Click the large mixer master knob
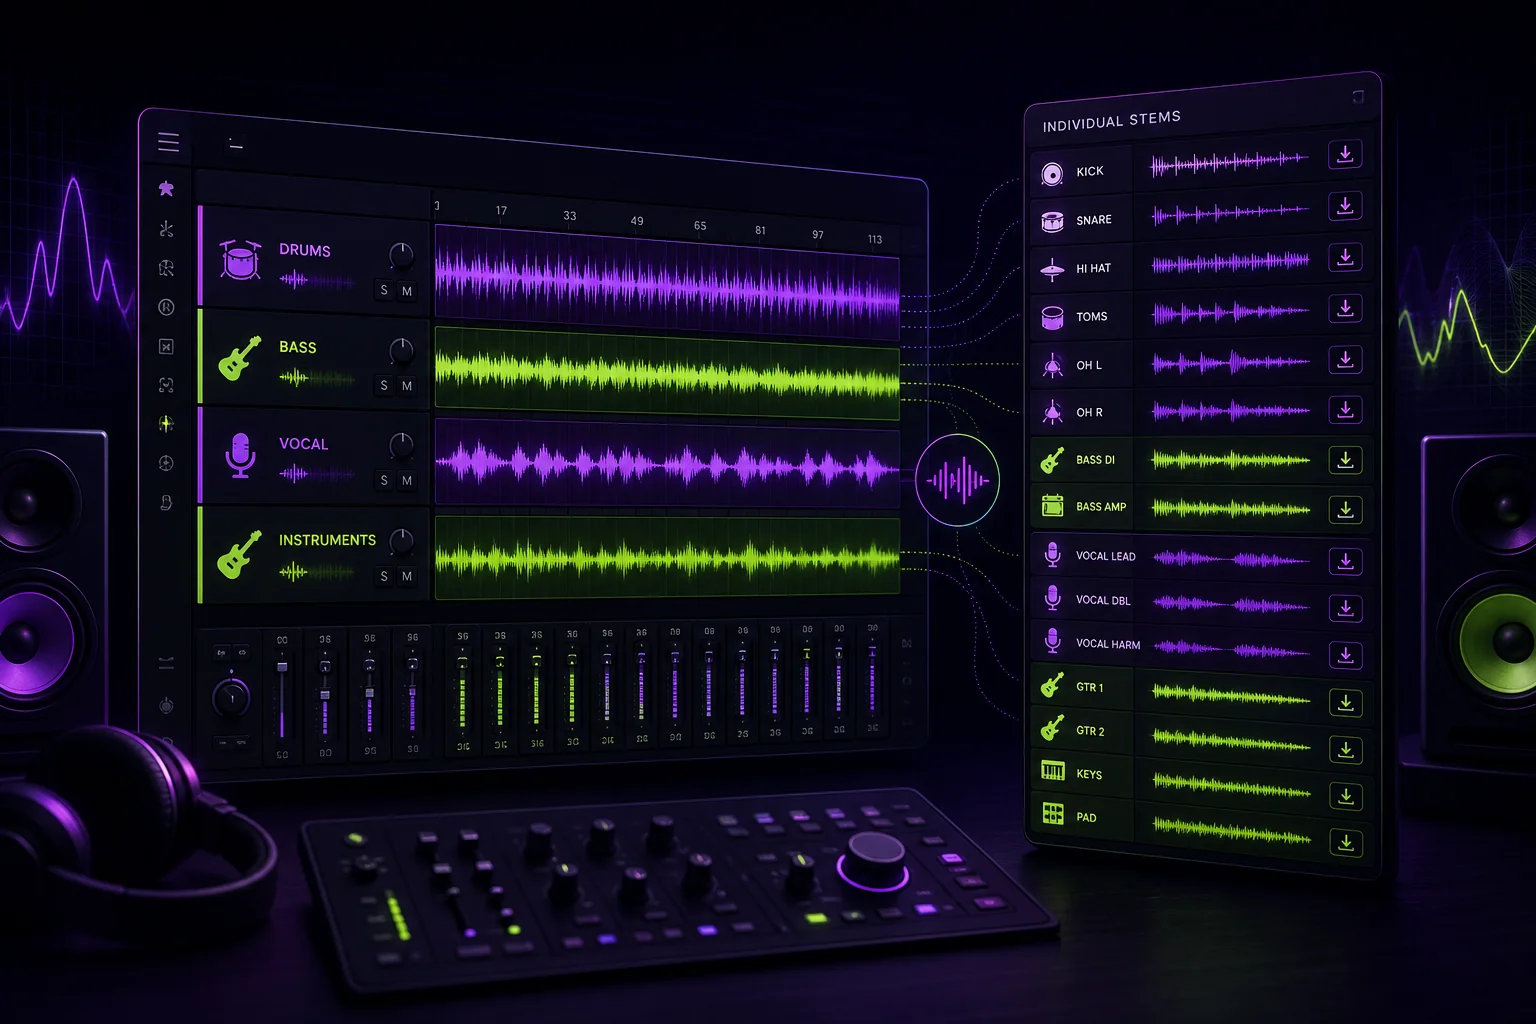 pyautogui.click(x=231, y=697)
